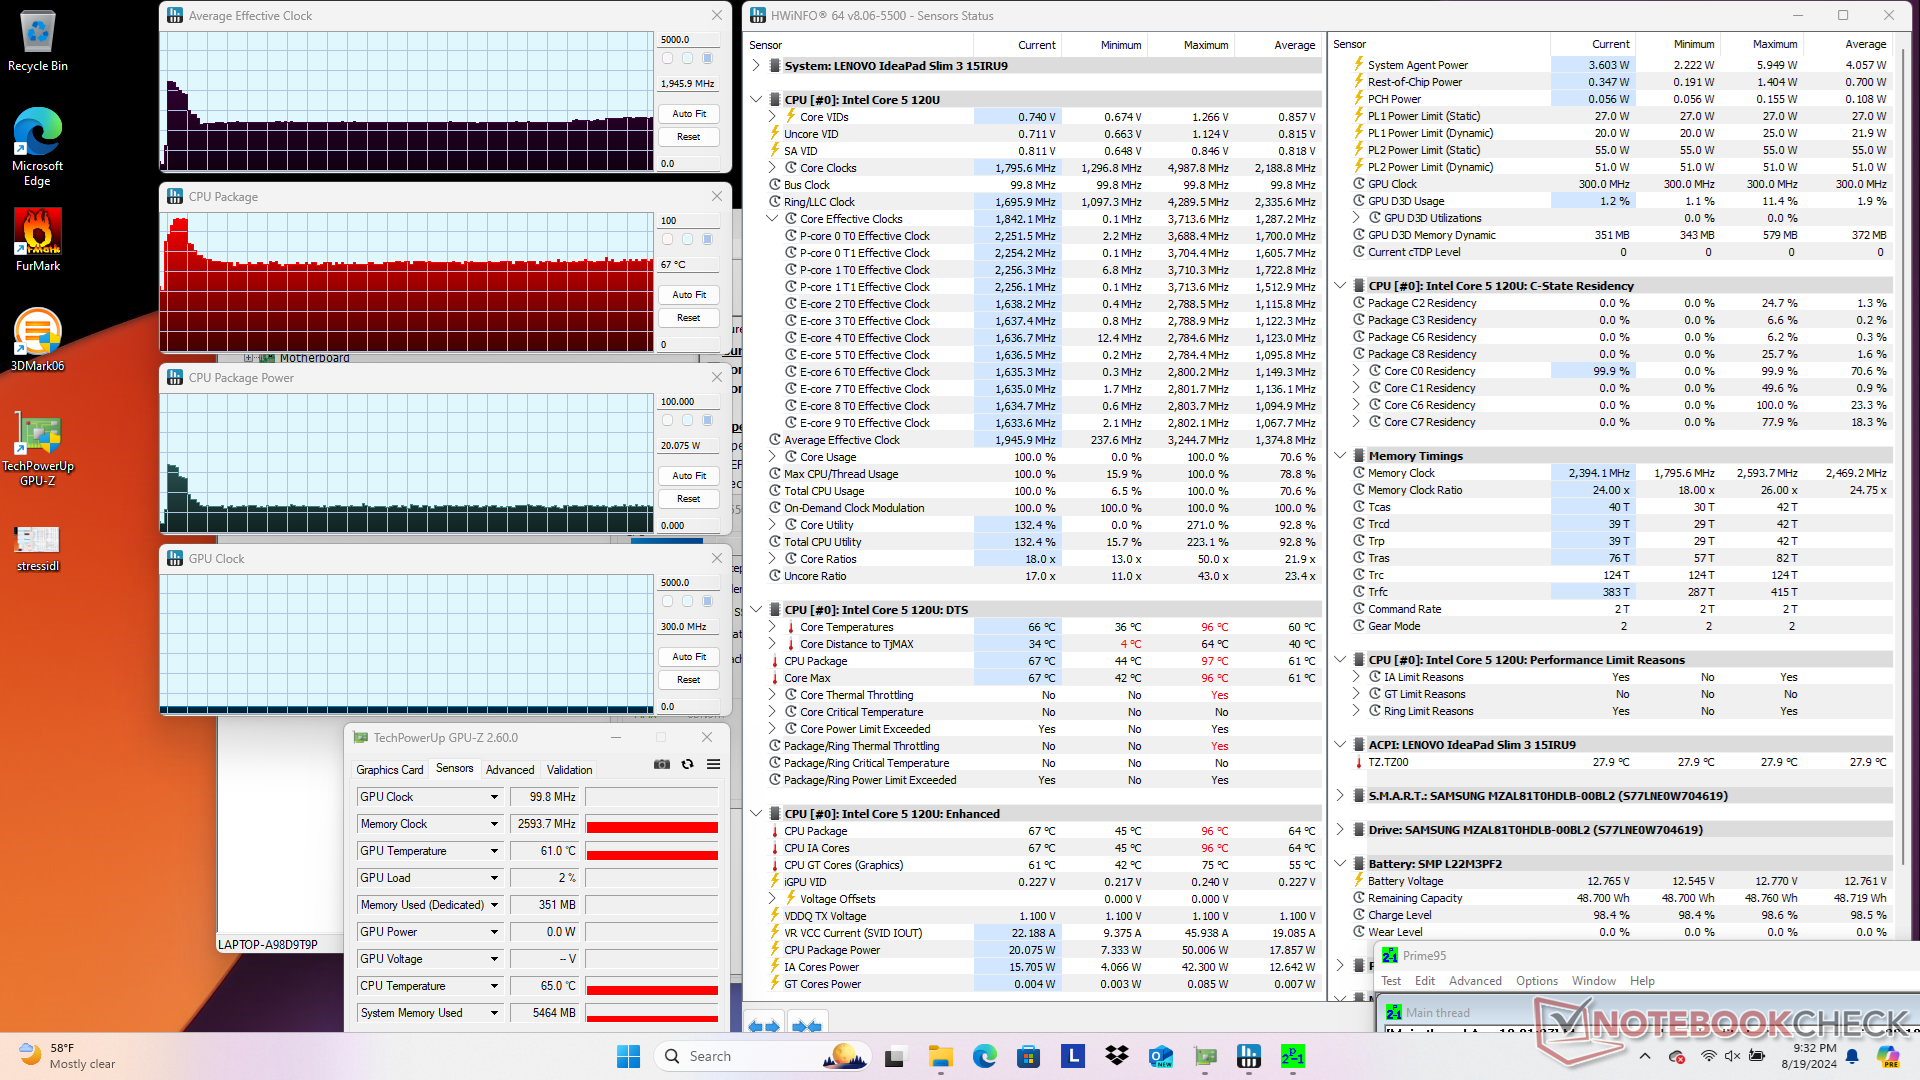Screen dimensions: 1920x1080
Task: Edit the 100.000 maximum field in CPU Package Power
Action: [688, 402]
